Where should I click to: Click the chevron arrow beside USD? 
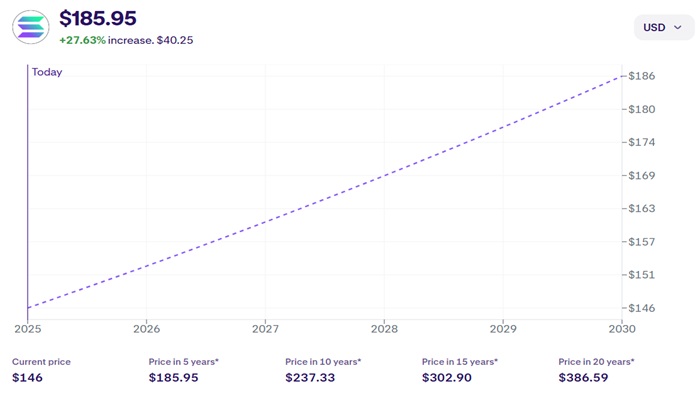[678, 27]
